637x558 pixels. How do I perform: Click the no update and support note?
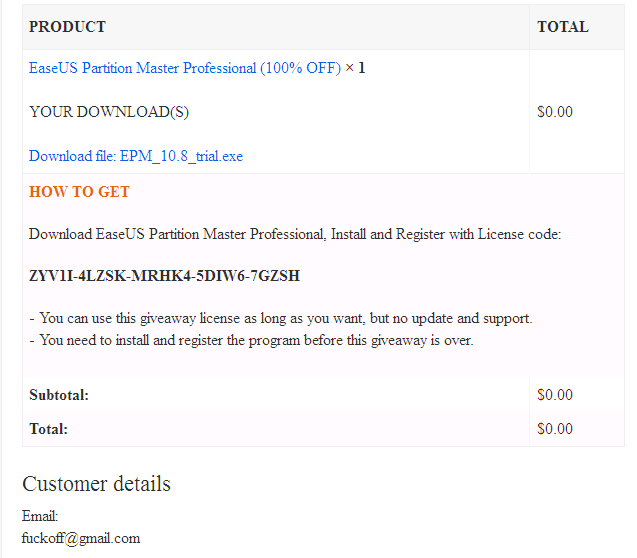tap(280, 318)
